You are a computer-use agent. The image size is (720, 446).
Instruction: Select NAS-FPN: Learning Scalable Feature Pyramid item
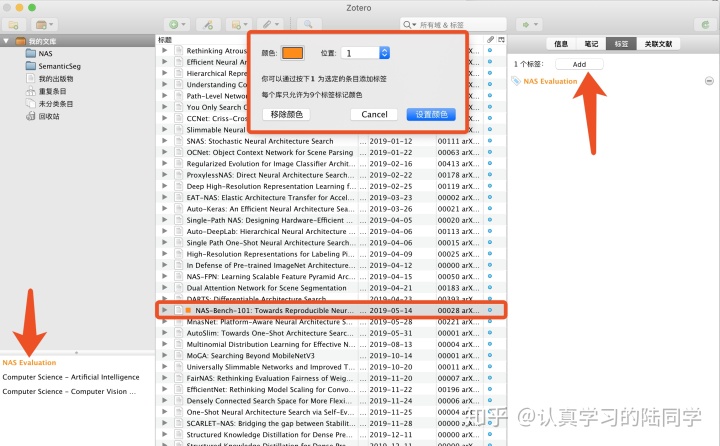coord(270,277)
